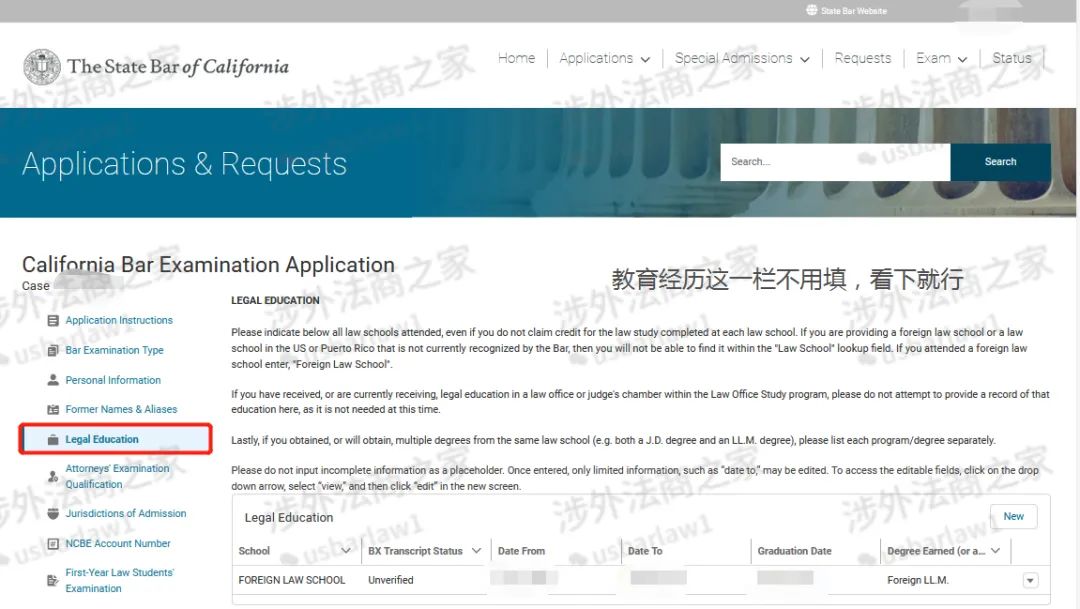Click the Unverified status cell
The image size is (1080, 609).
pyautogui.click(x=391, y=580)
